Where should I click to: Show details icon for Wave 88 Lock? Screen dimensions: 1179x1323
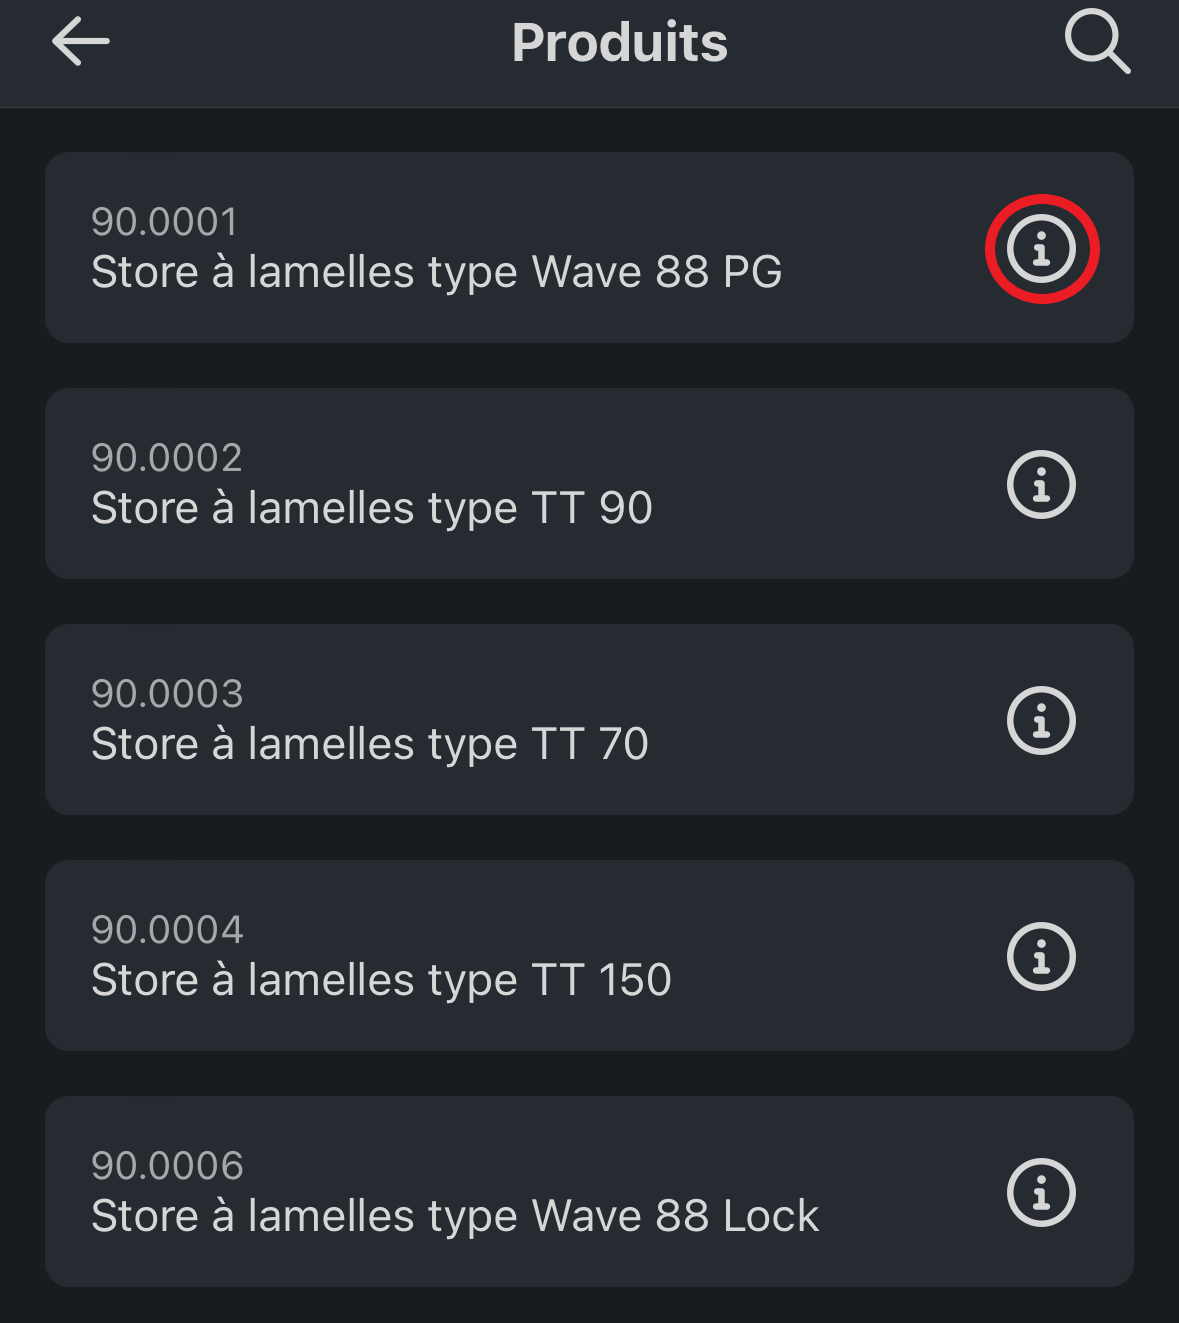point(1041,1193)
